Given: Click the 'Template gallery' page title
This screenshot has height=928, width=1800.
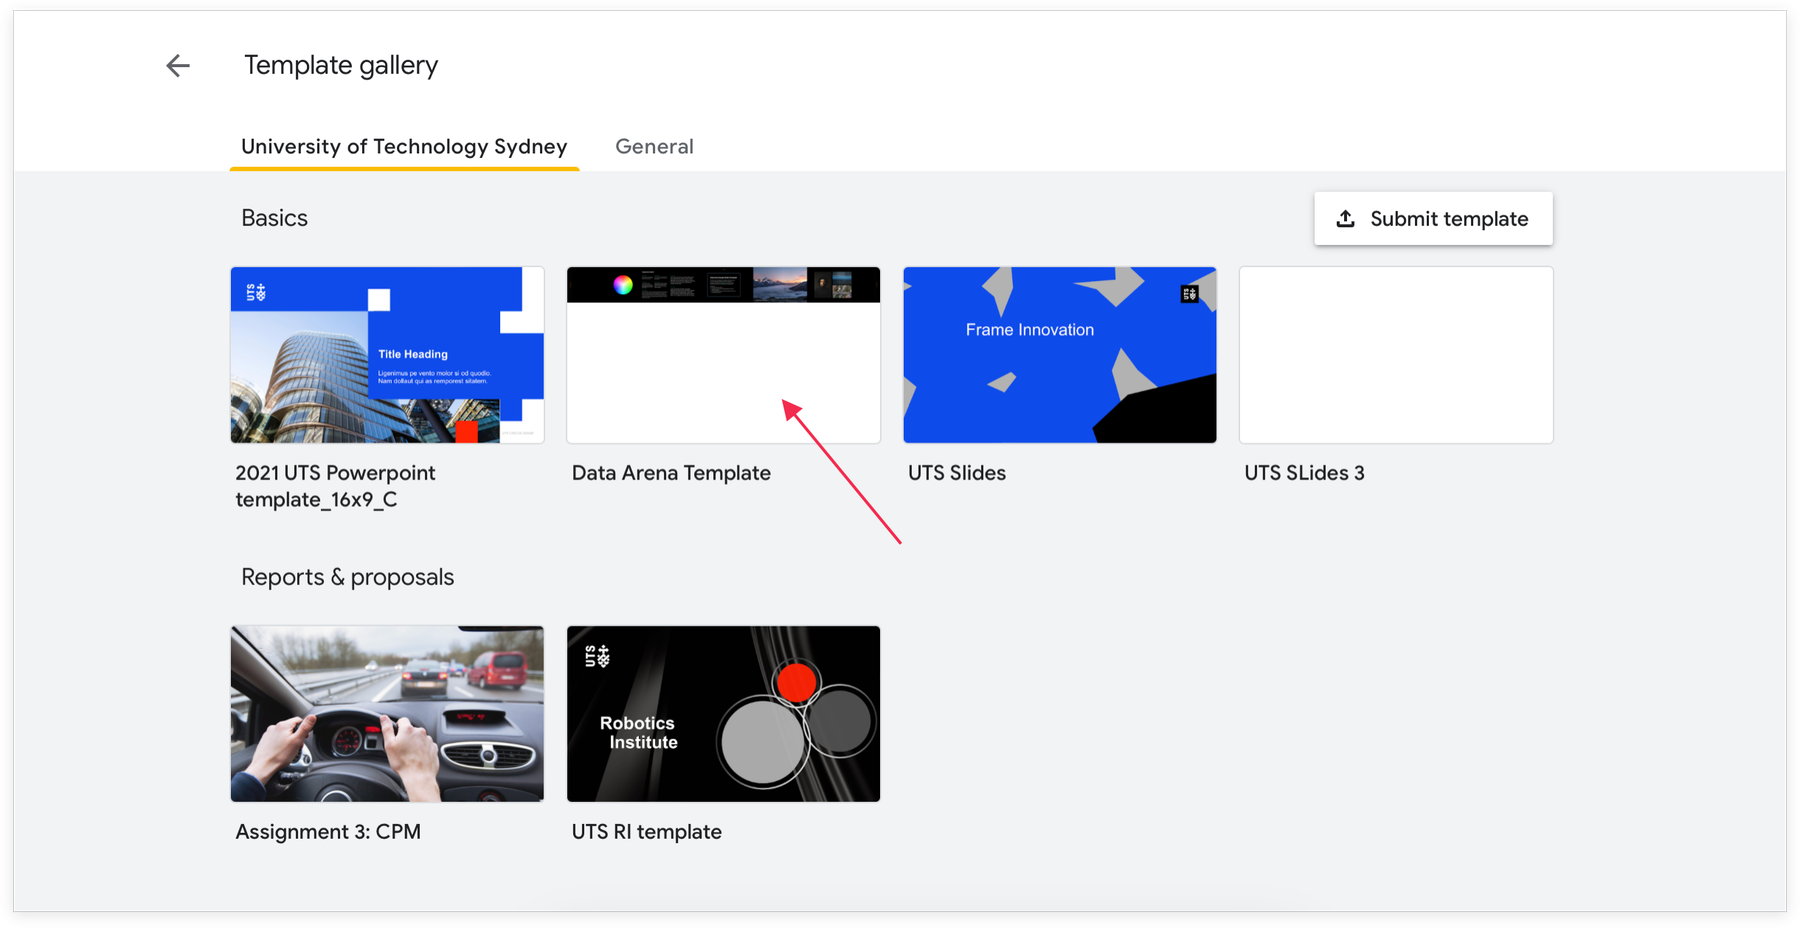Looking at the screenshot, I should [x=341, y=65].
